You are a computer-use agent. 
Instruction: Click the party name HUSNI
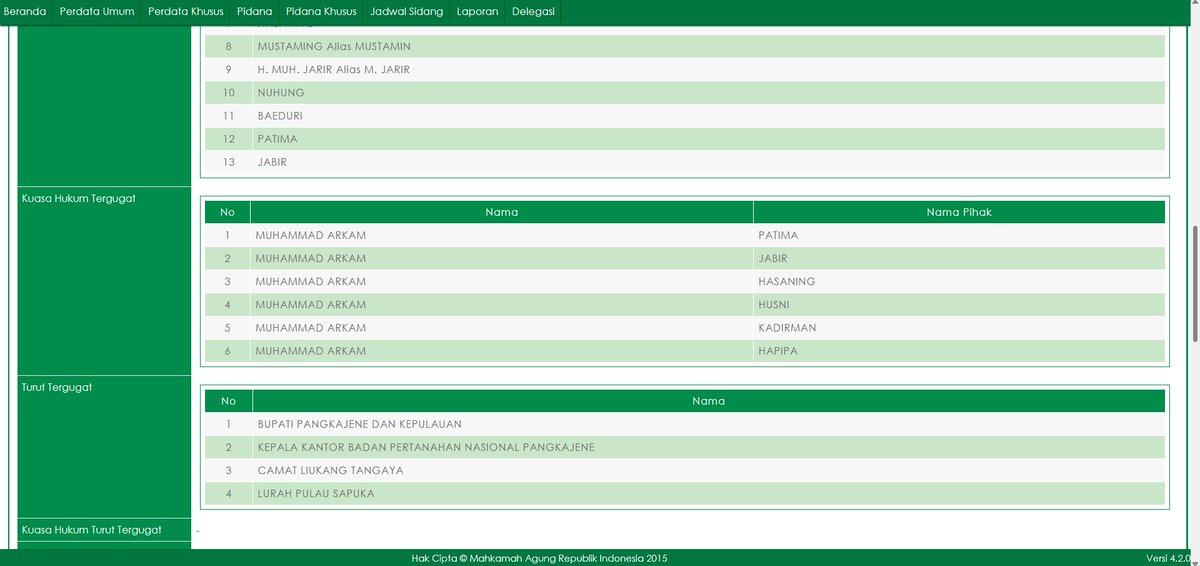tap(773, 305)
